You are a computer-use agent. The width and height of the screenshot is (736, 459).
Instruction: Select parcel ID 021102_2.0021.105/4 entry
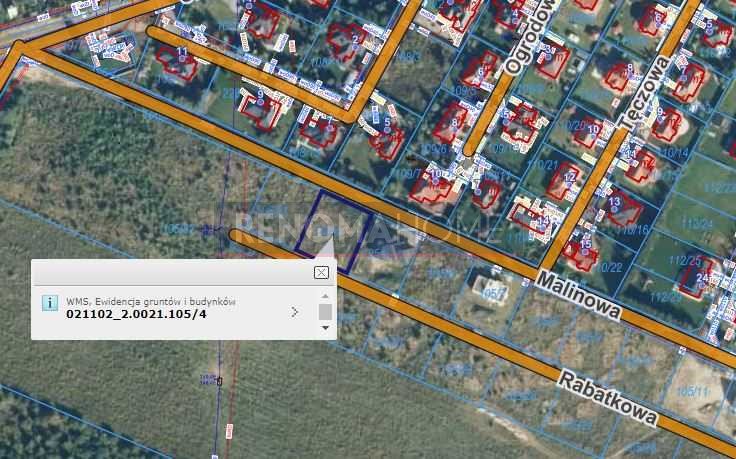click(x=137, y=314)
